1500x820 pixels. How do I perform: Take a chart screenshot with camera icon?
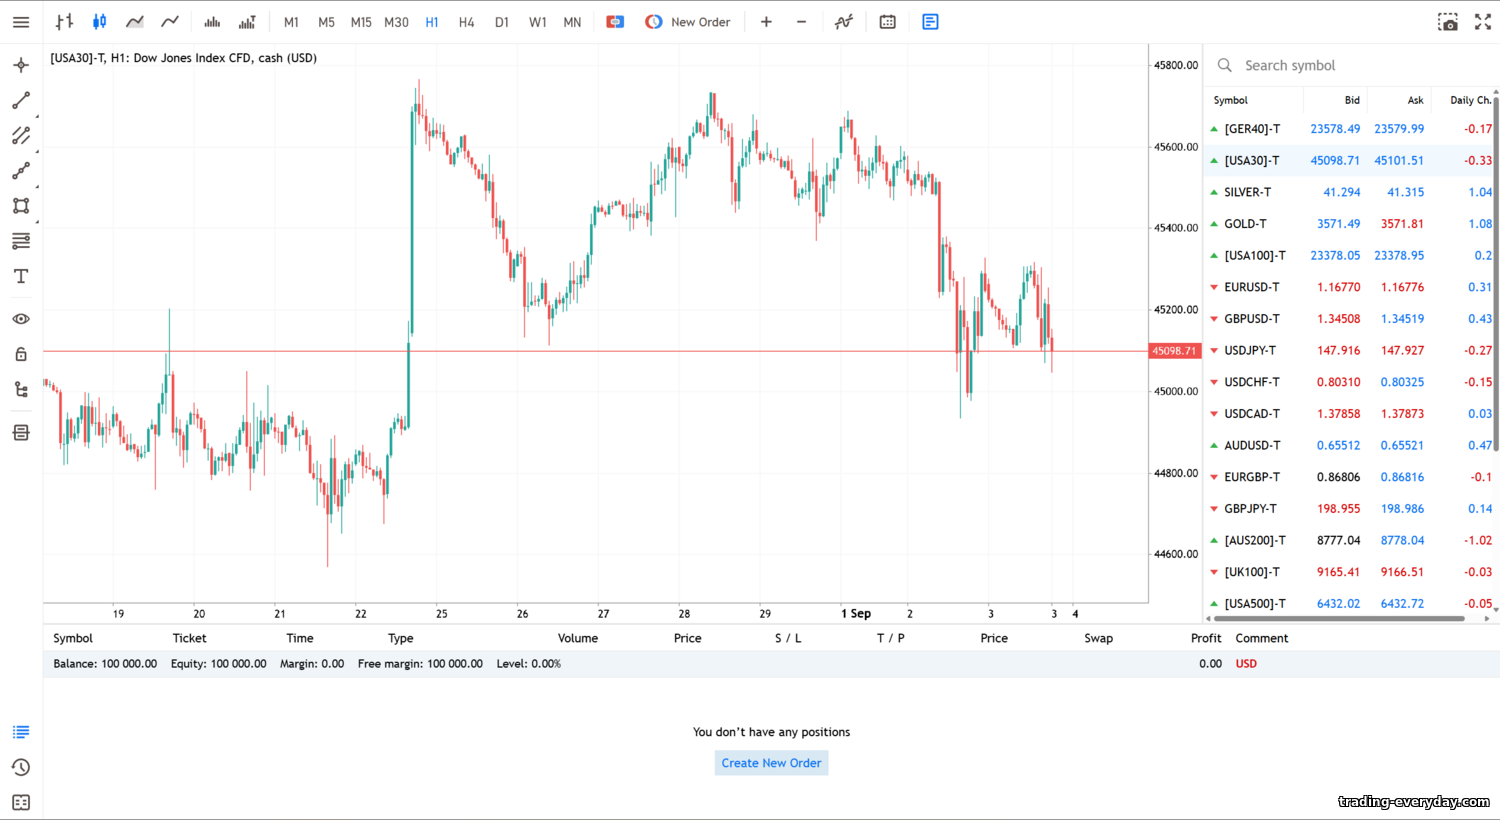point(1447,22)
